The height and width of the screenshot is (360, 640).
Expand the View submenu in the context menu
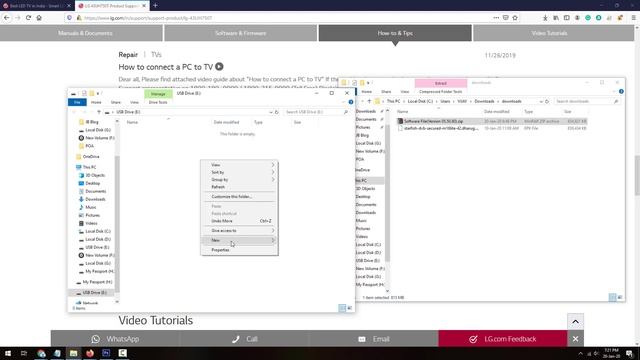coord(240,165)
